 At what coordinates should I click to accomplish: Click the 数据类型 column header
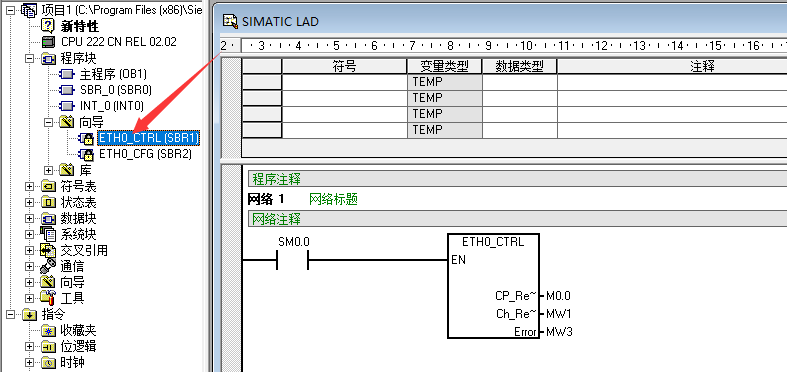(519, 66)
